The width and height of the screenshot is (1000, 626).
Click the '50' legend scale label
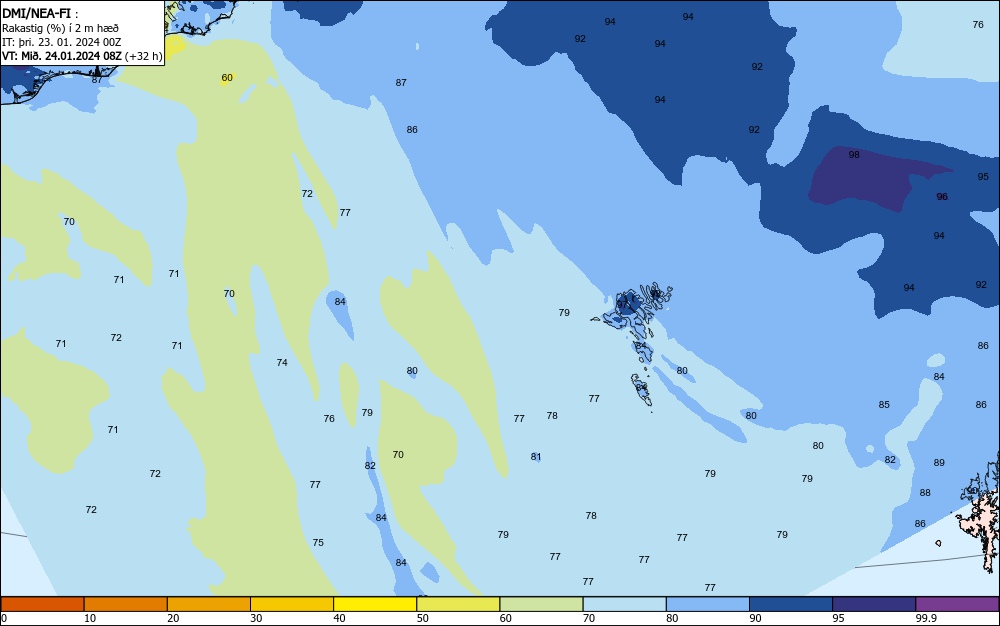point(422,618)
